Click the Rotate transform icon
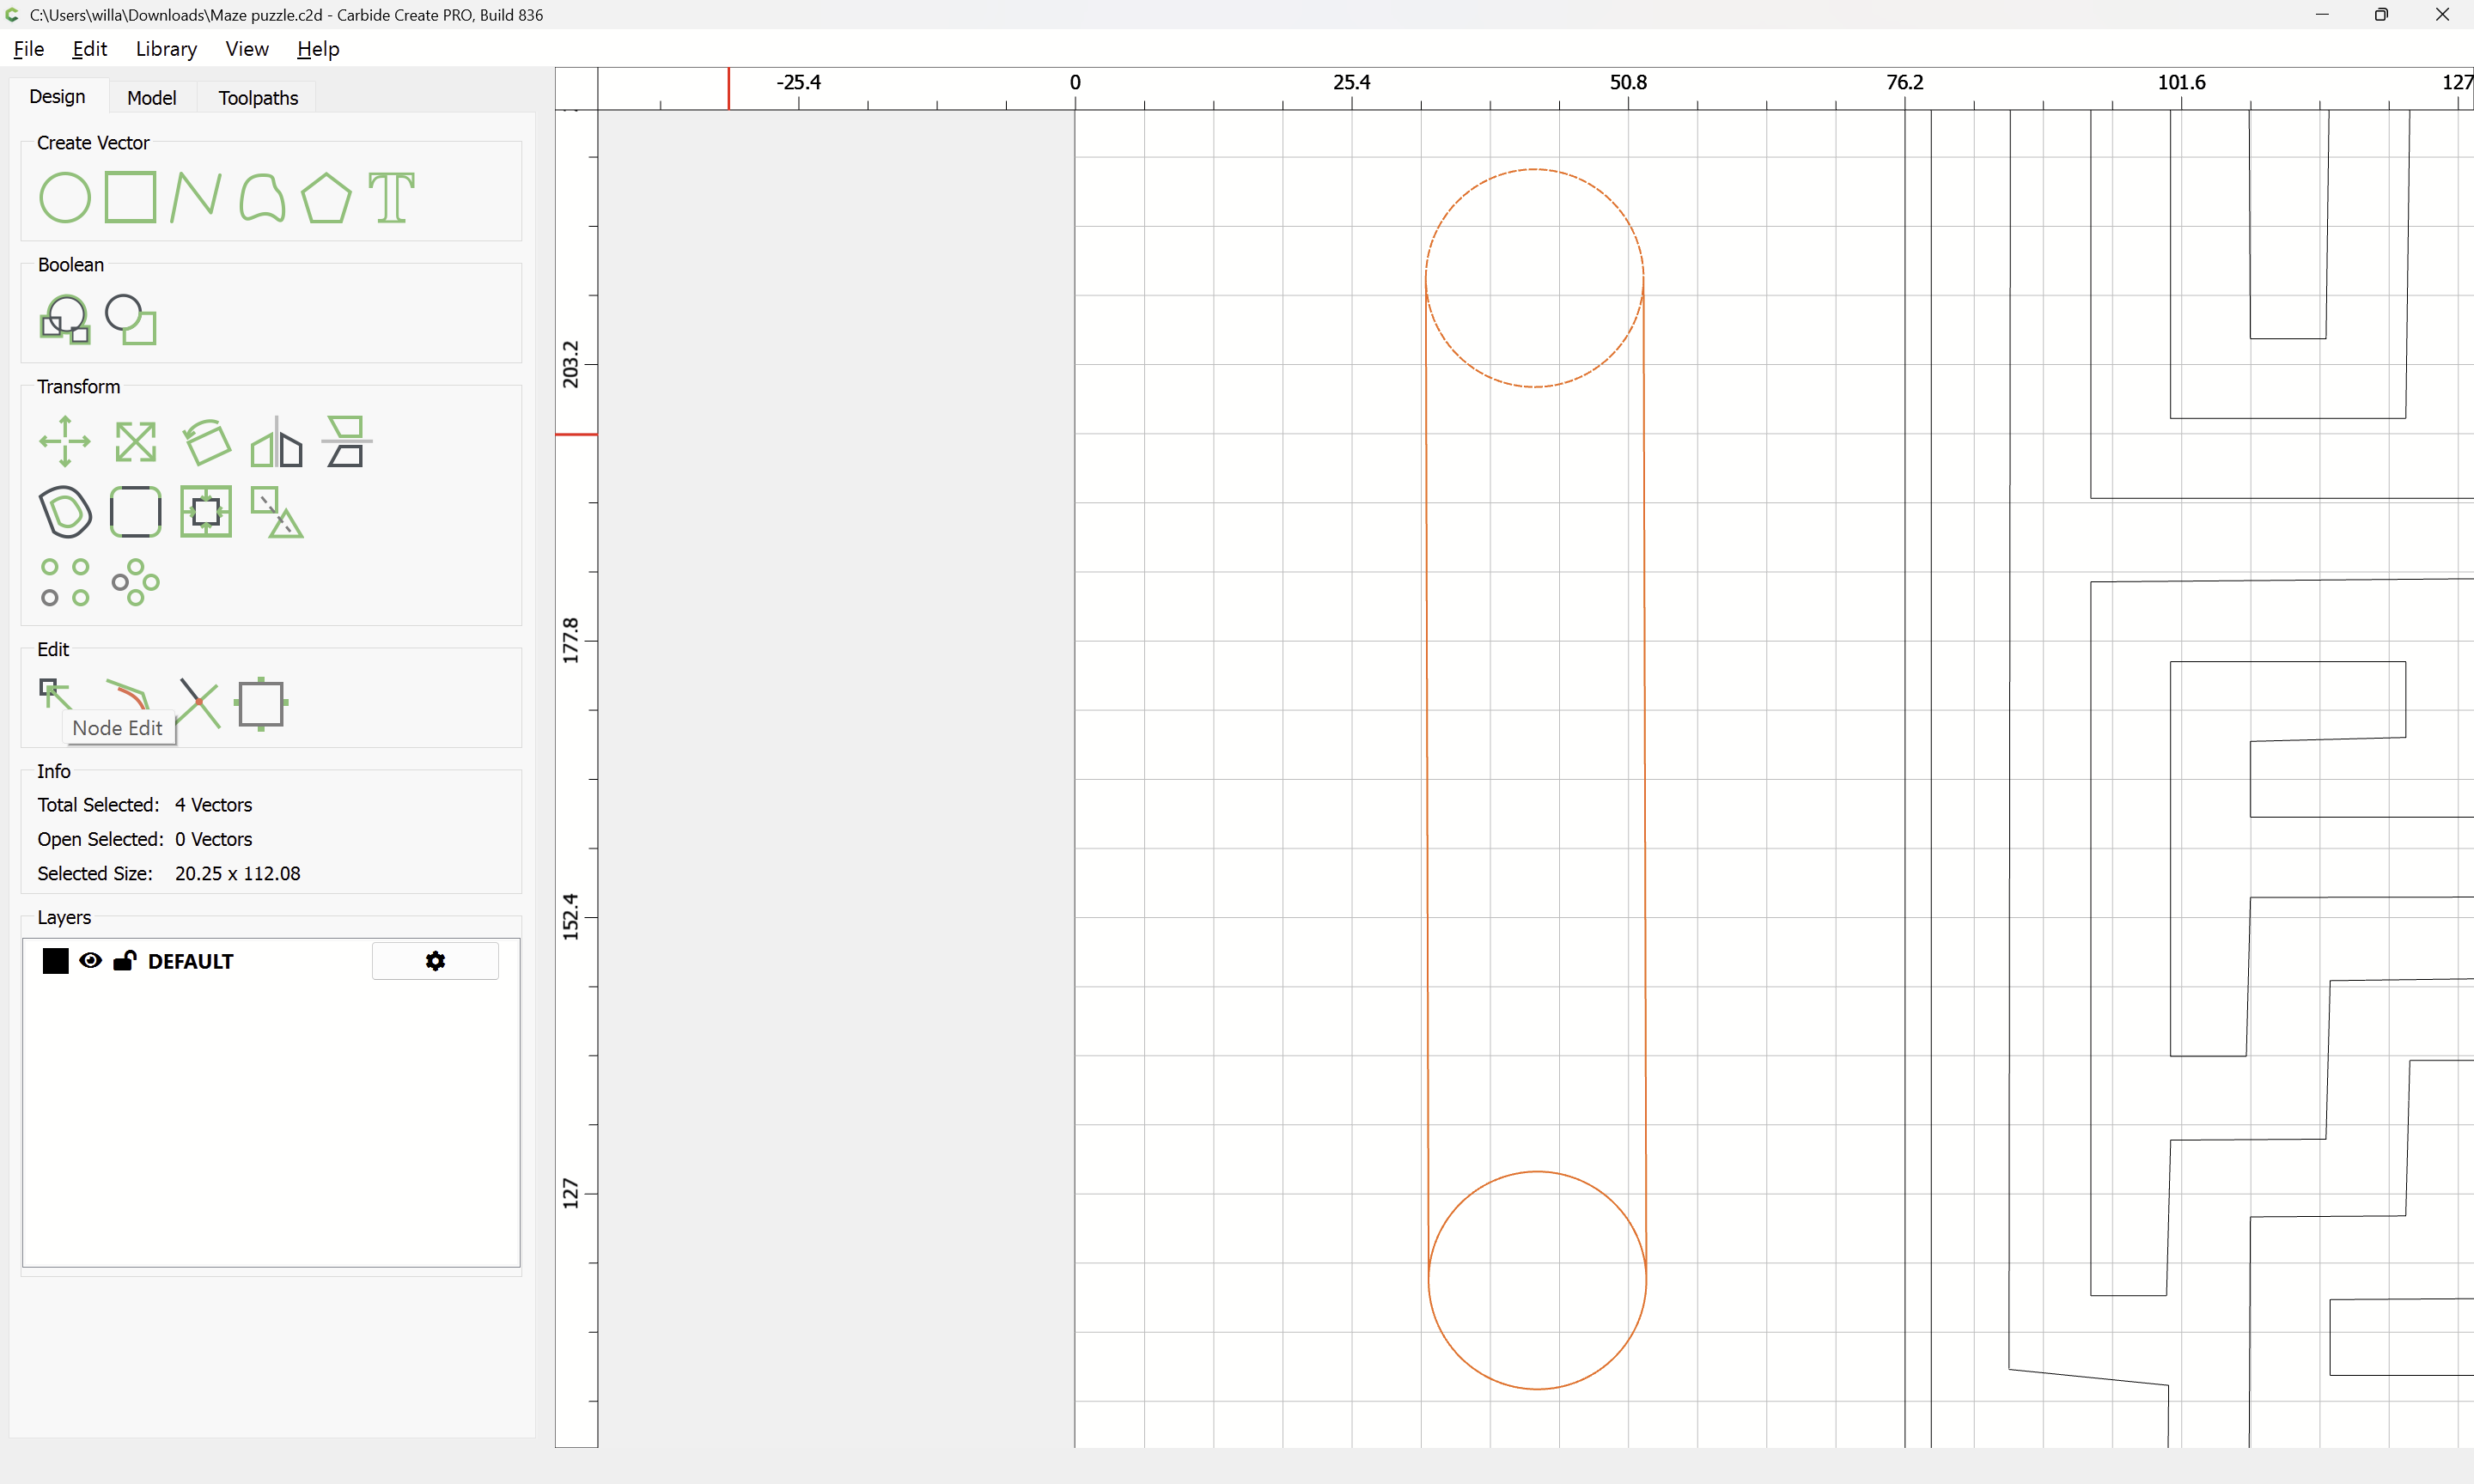2474x1484 pixels. 207,441
